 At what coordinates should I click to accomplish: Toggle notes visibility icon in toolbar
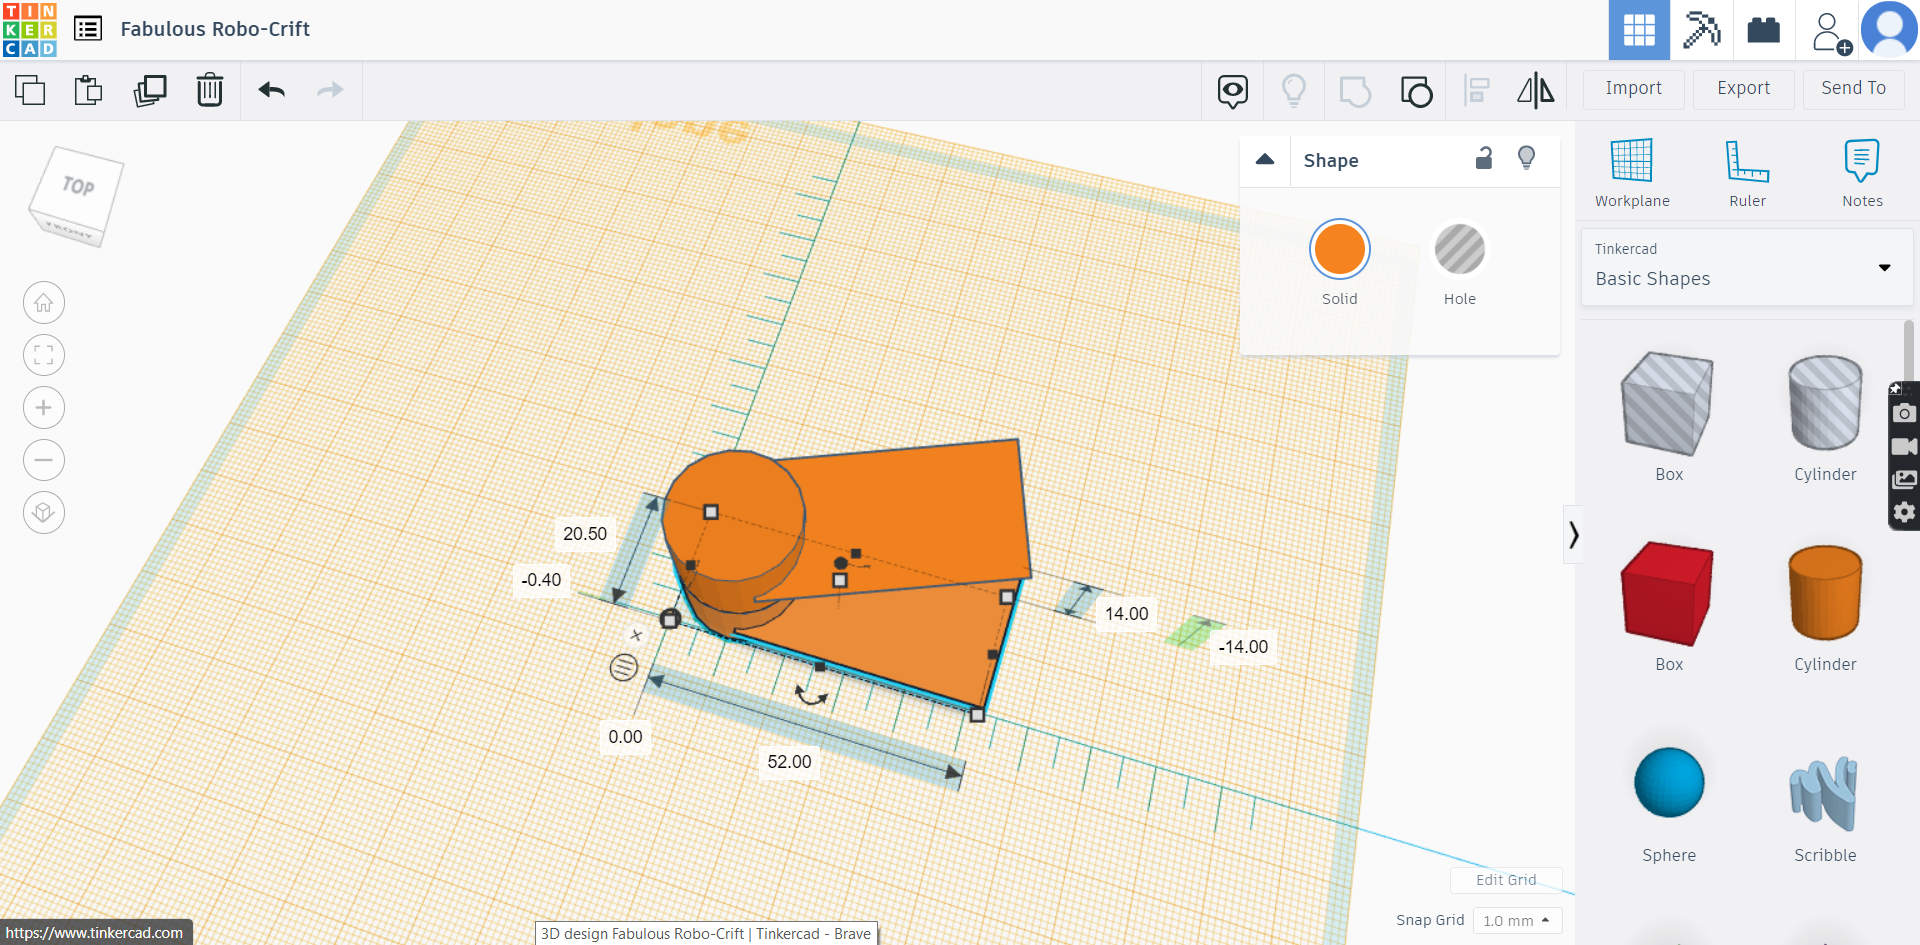(x=1233, y=91)
